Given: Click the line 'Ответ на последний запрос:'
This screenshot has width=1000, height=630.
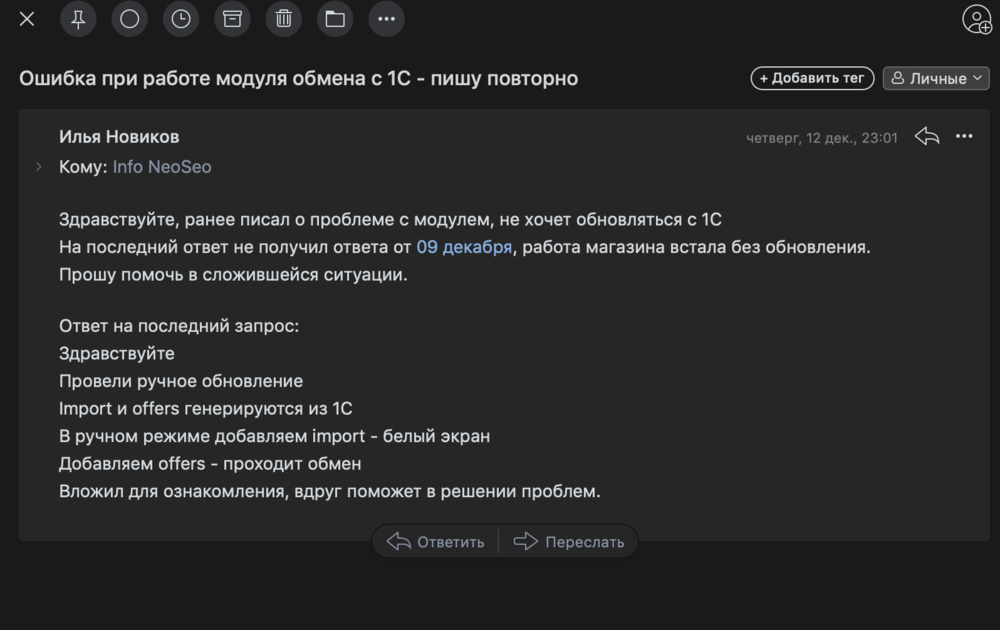Looking at the screenshot, I should [x=179, y=326].
